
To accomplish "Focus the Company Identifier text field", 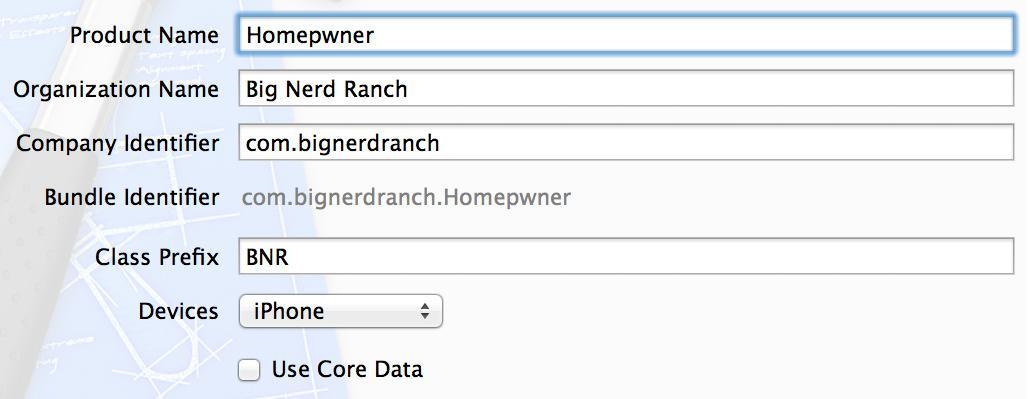I will [x=626, y=143].
